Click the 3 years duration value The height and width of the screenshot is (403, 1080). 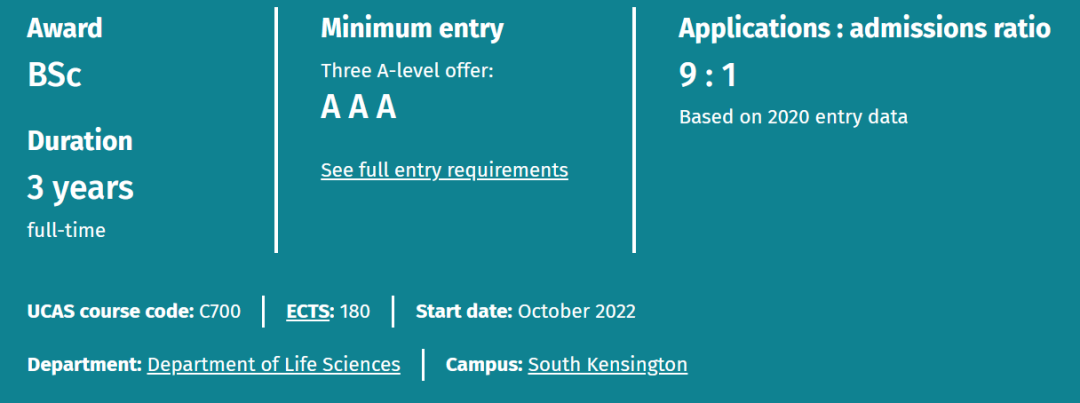pyautogui.click(x=80, y=187)
